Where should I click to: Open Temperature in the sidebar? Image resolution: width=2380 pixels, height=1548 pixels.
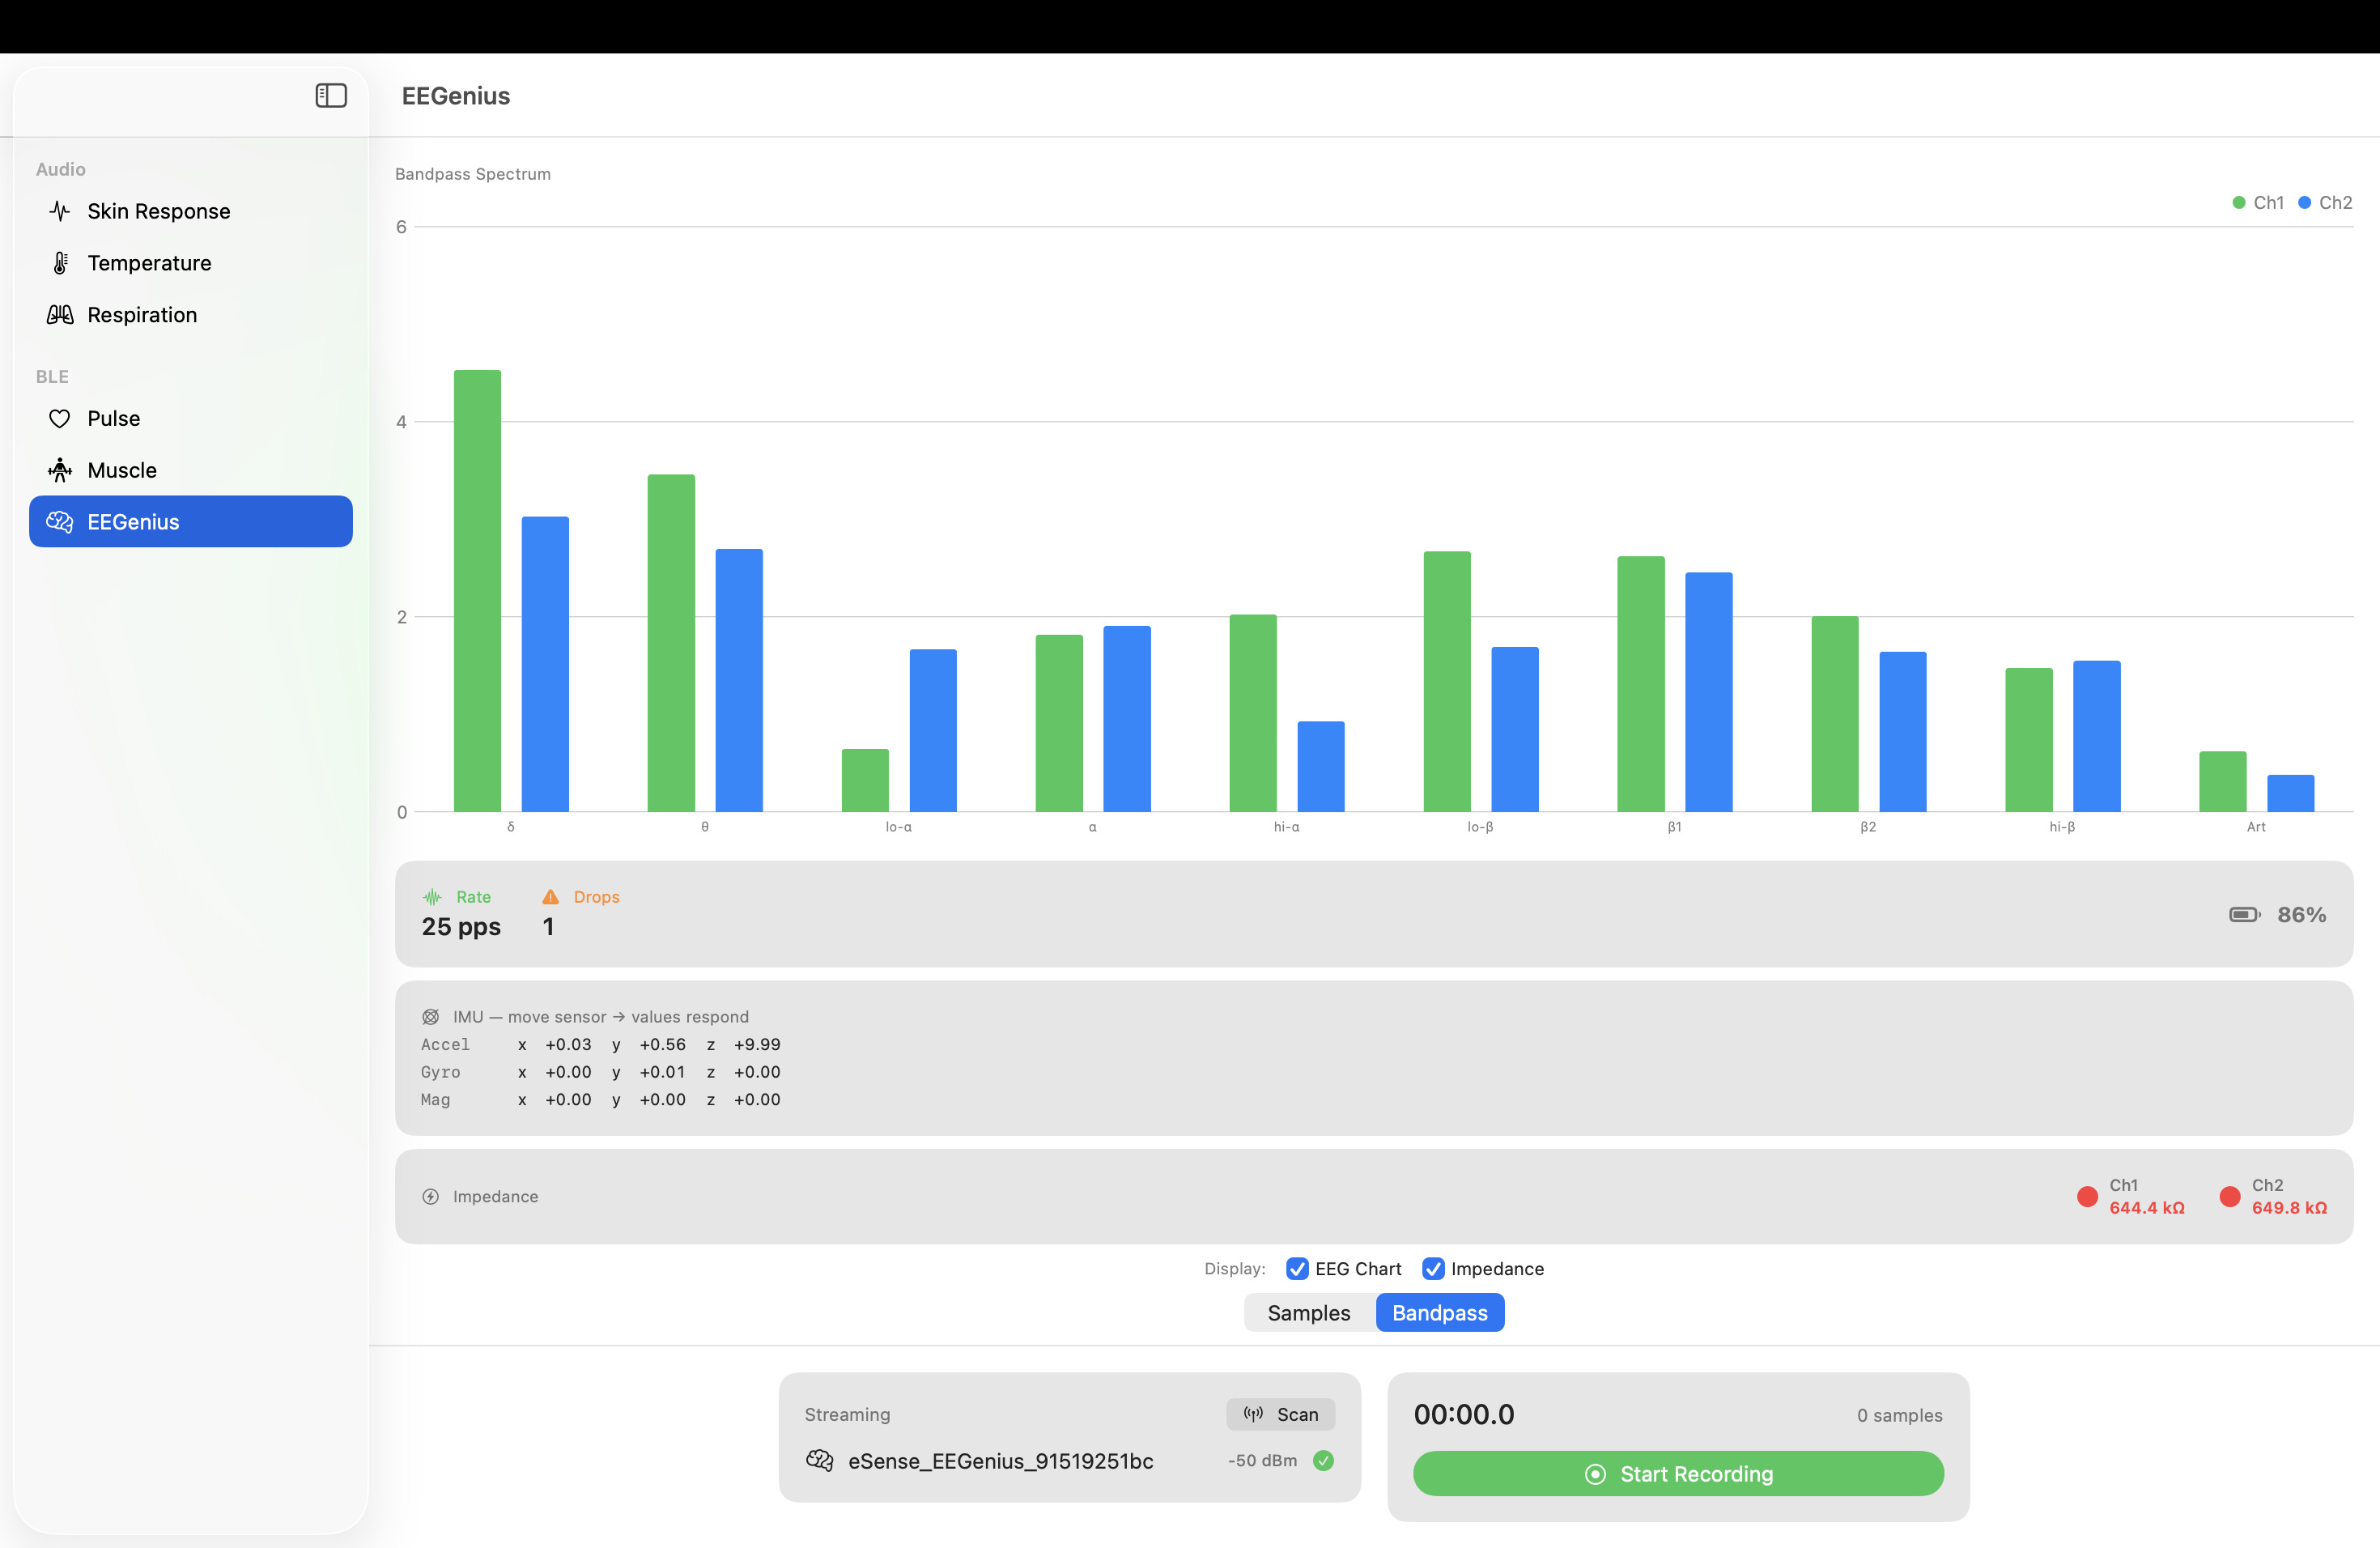[191, 263]
